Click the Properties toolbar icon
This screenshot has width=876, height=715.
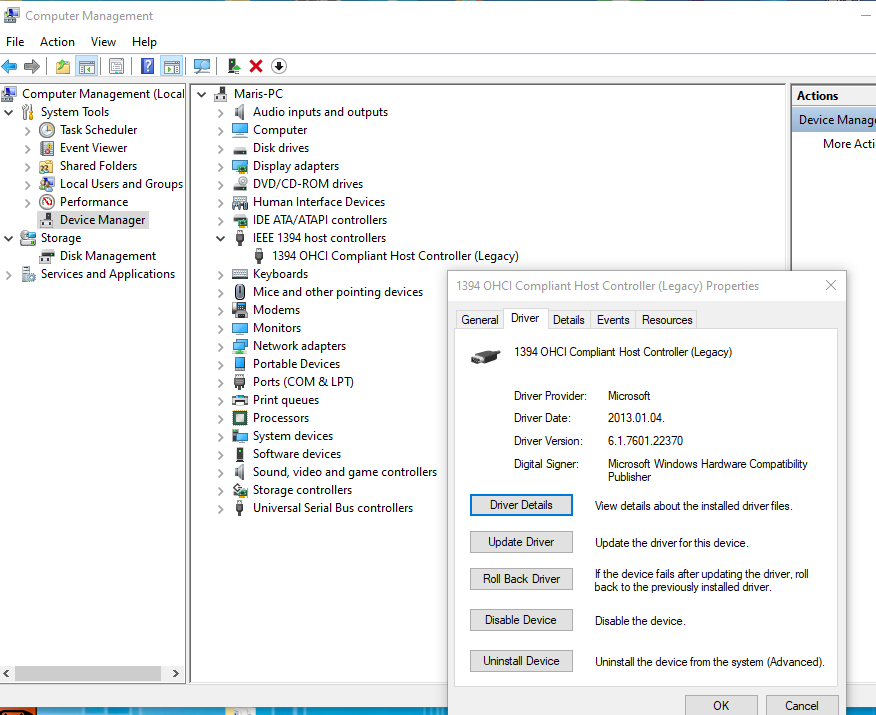[116, 66]
